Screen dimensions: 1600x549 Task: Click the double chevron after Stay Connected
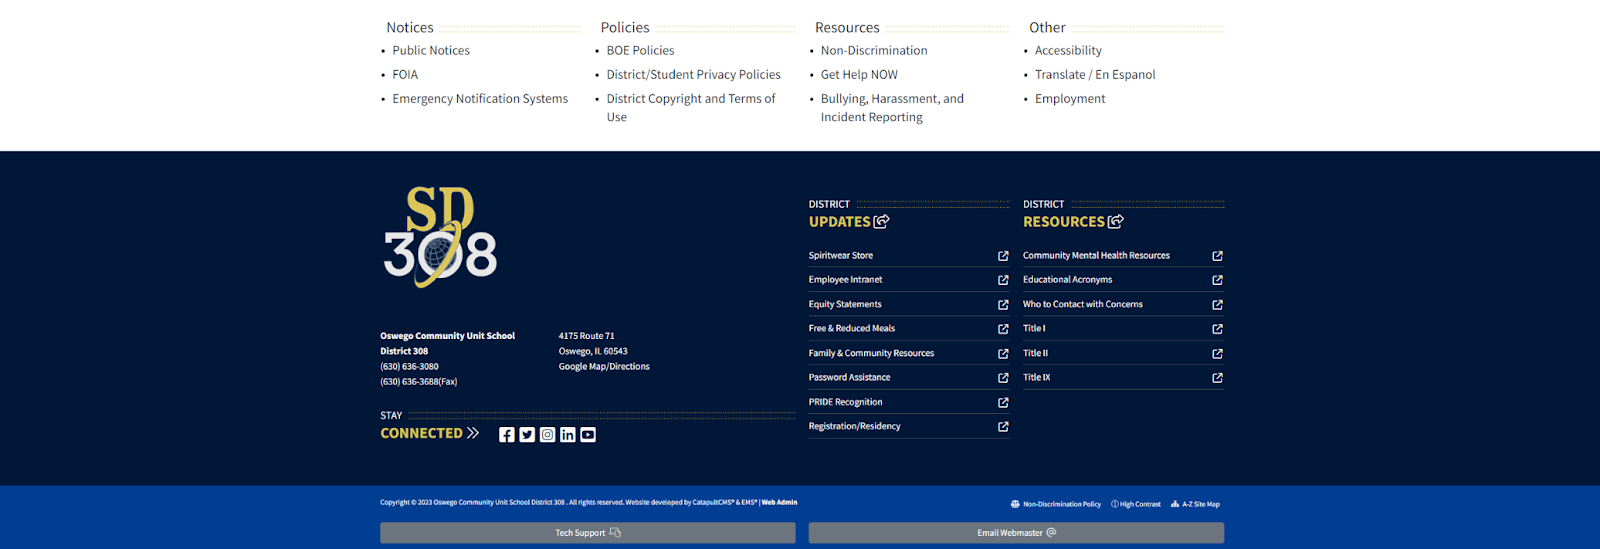pos(473,433)
